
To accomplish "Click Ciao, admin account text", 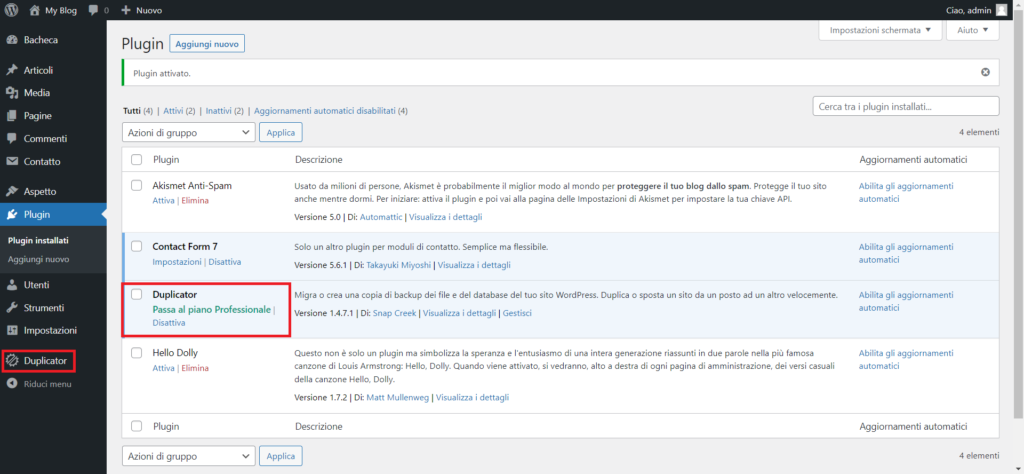I will (x=968, y=10).
